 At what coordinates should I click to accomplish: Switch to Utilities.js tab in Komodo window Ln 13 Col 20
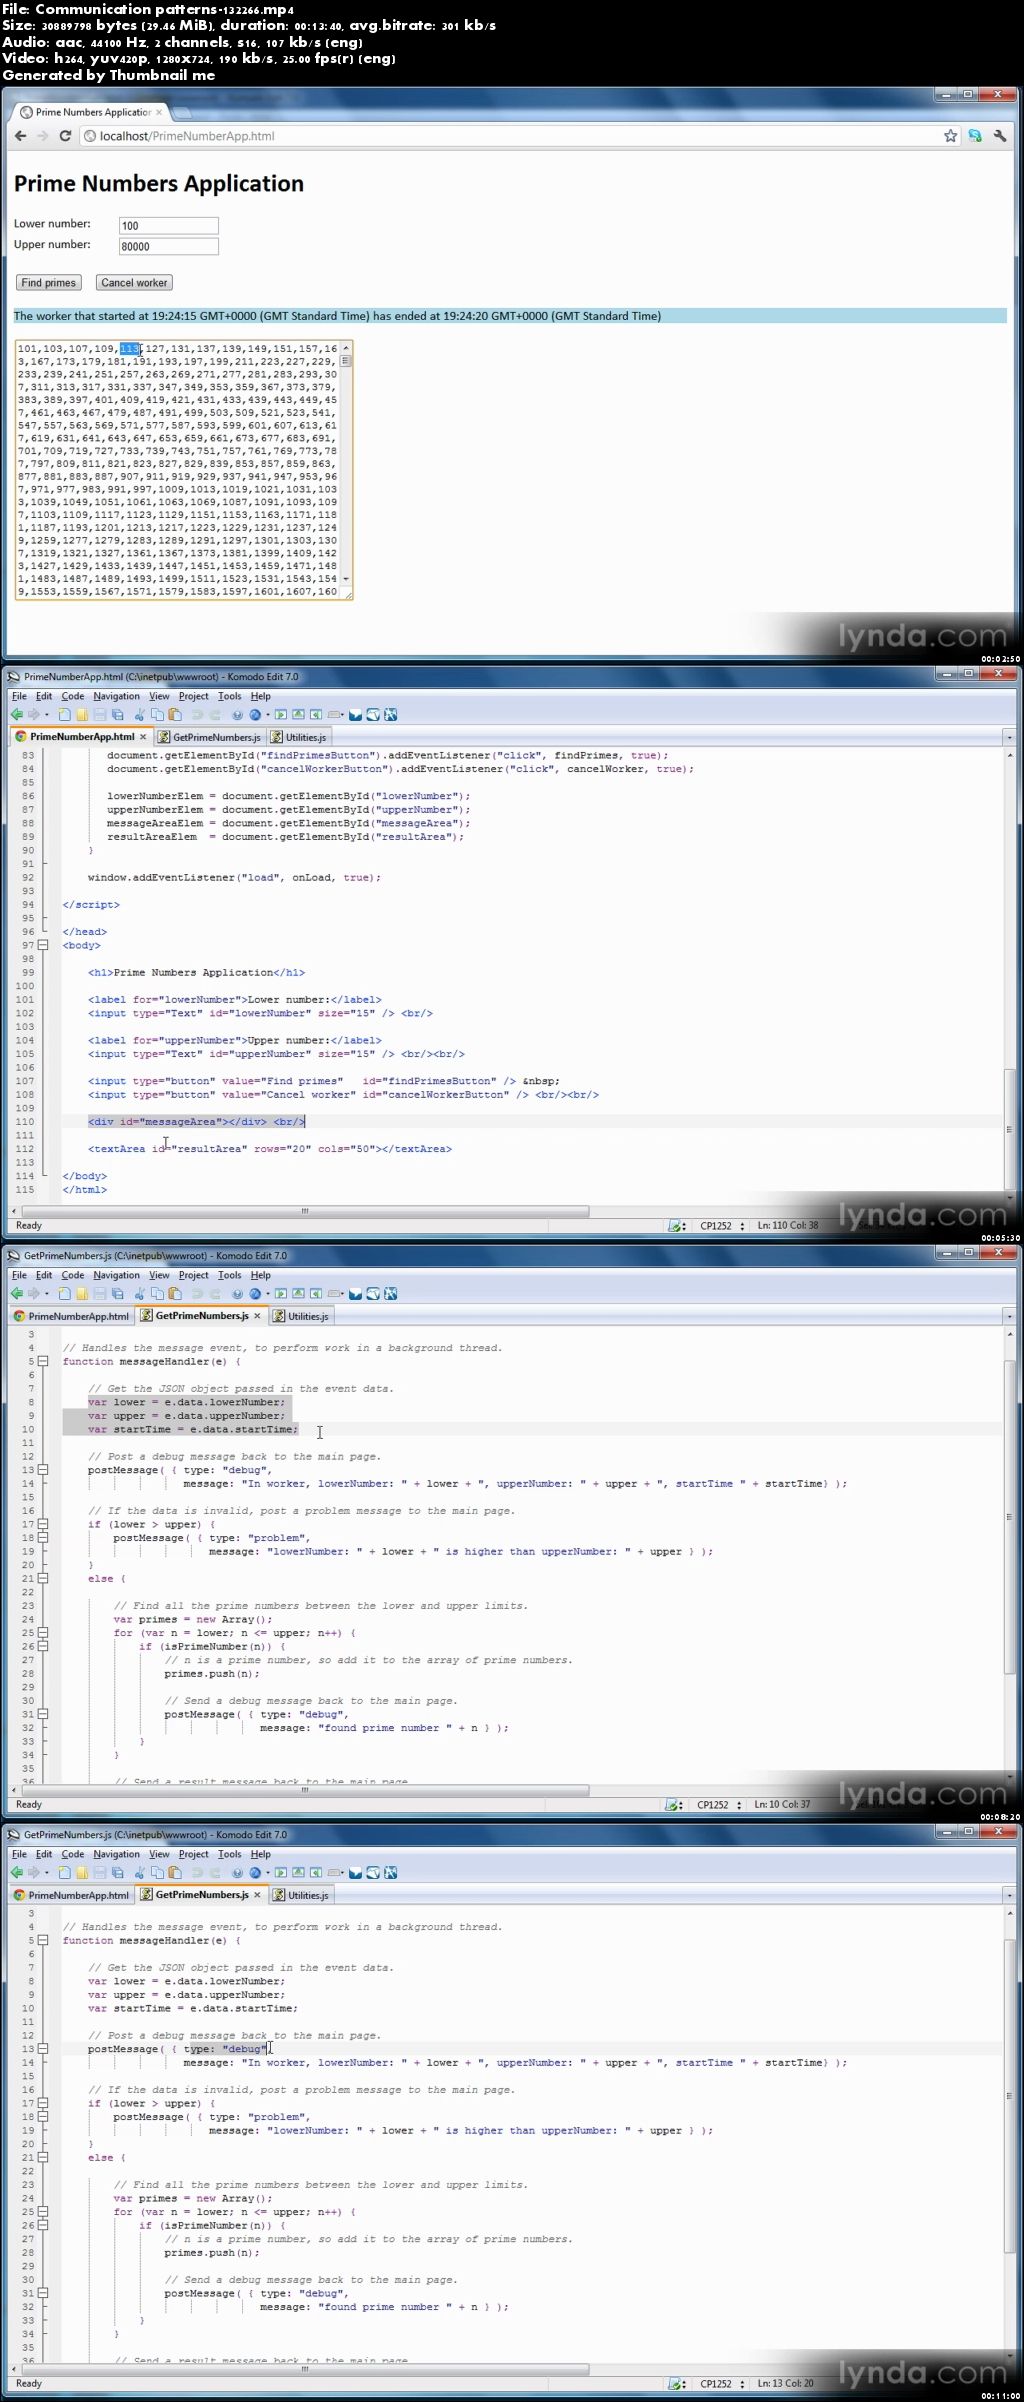coord(300,1895)
